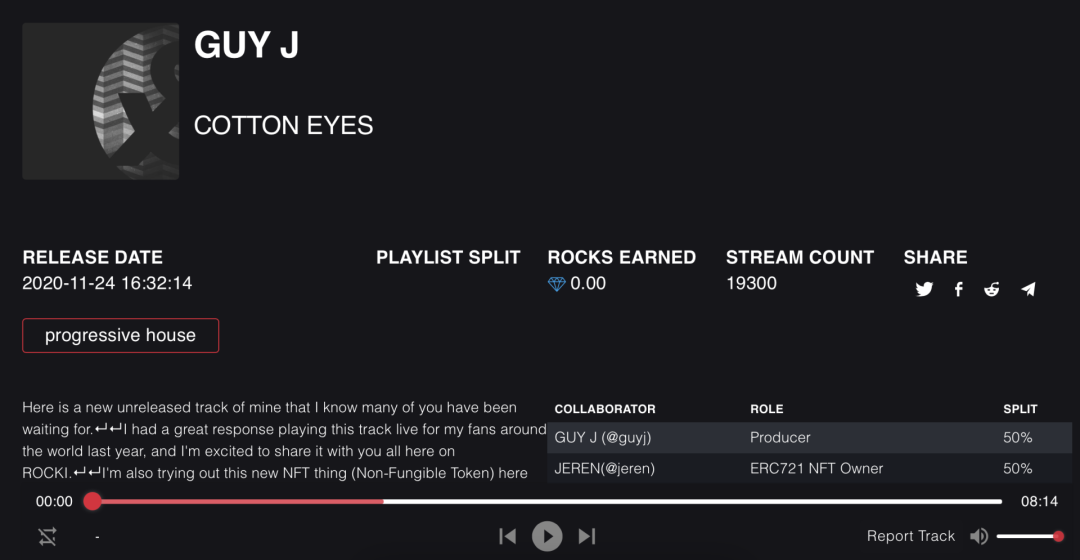Adjust the volume slider handle
This screenshot has height=560, width=1080.
[x=1059, y=536]
